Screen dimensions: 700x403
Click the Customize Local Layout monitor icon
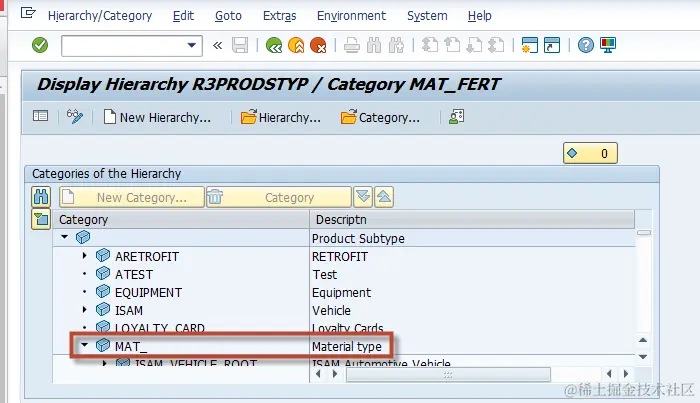pyautogui.click(x=608, y=45)
